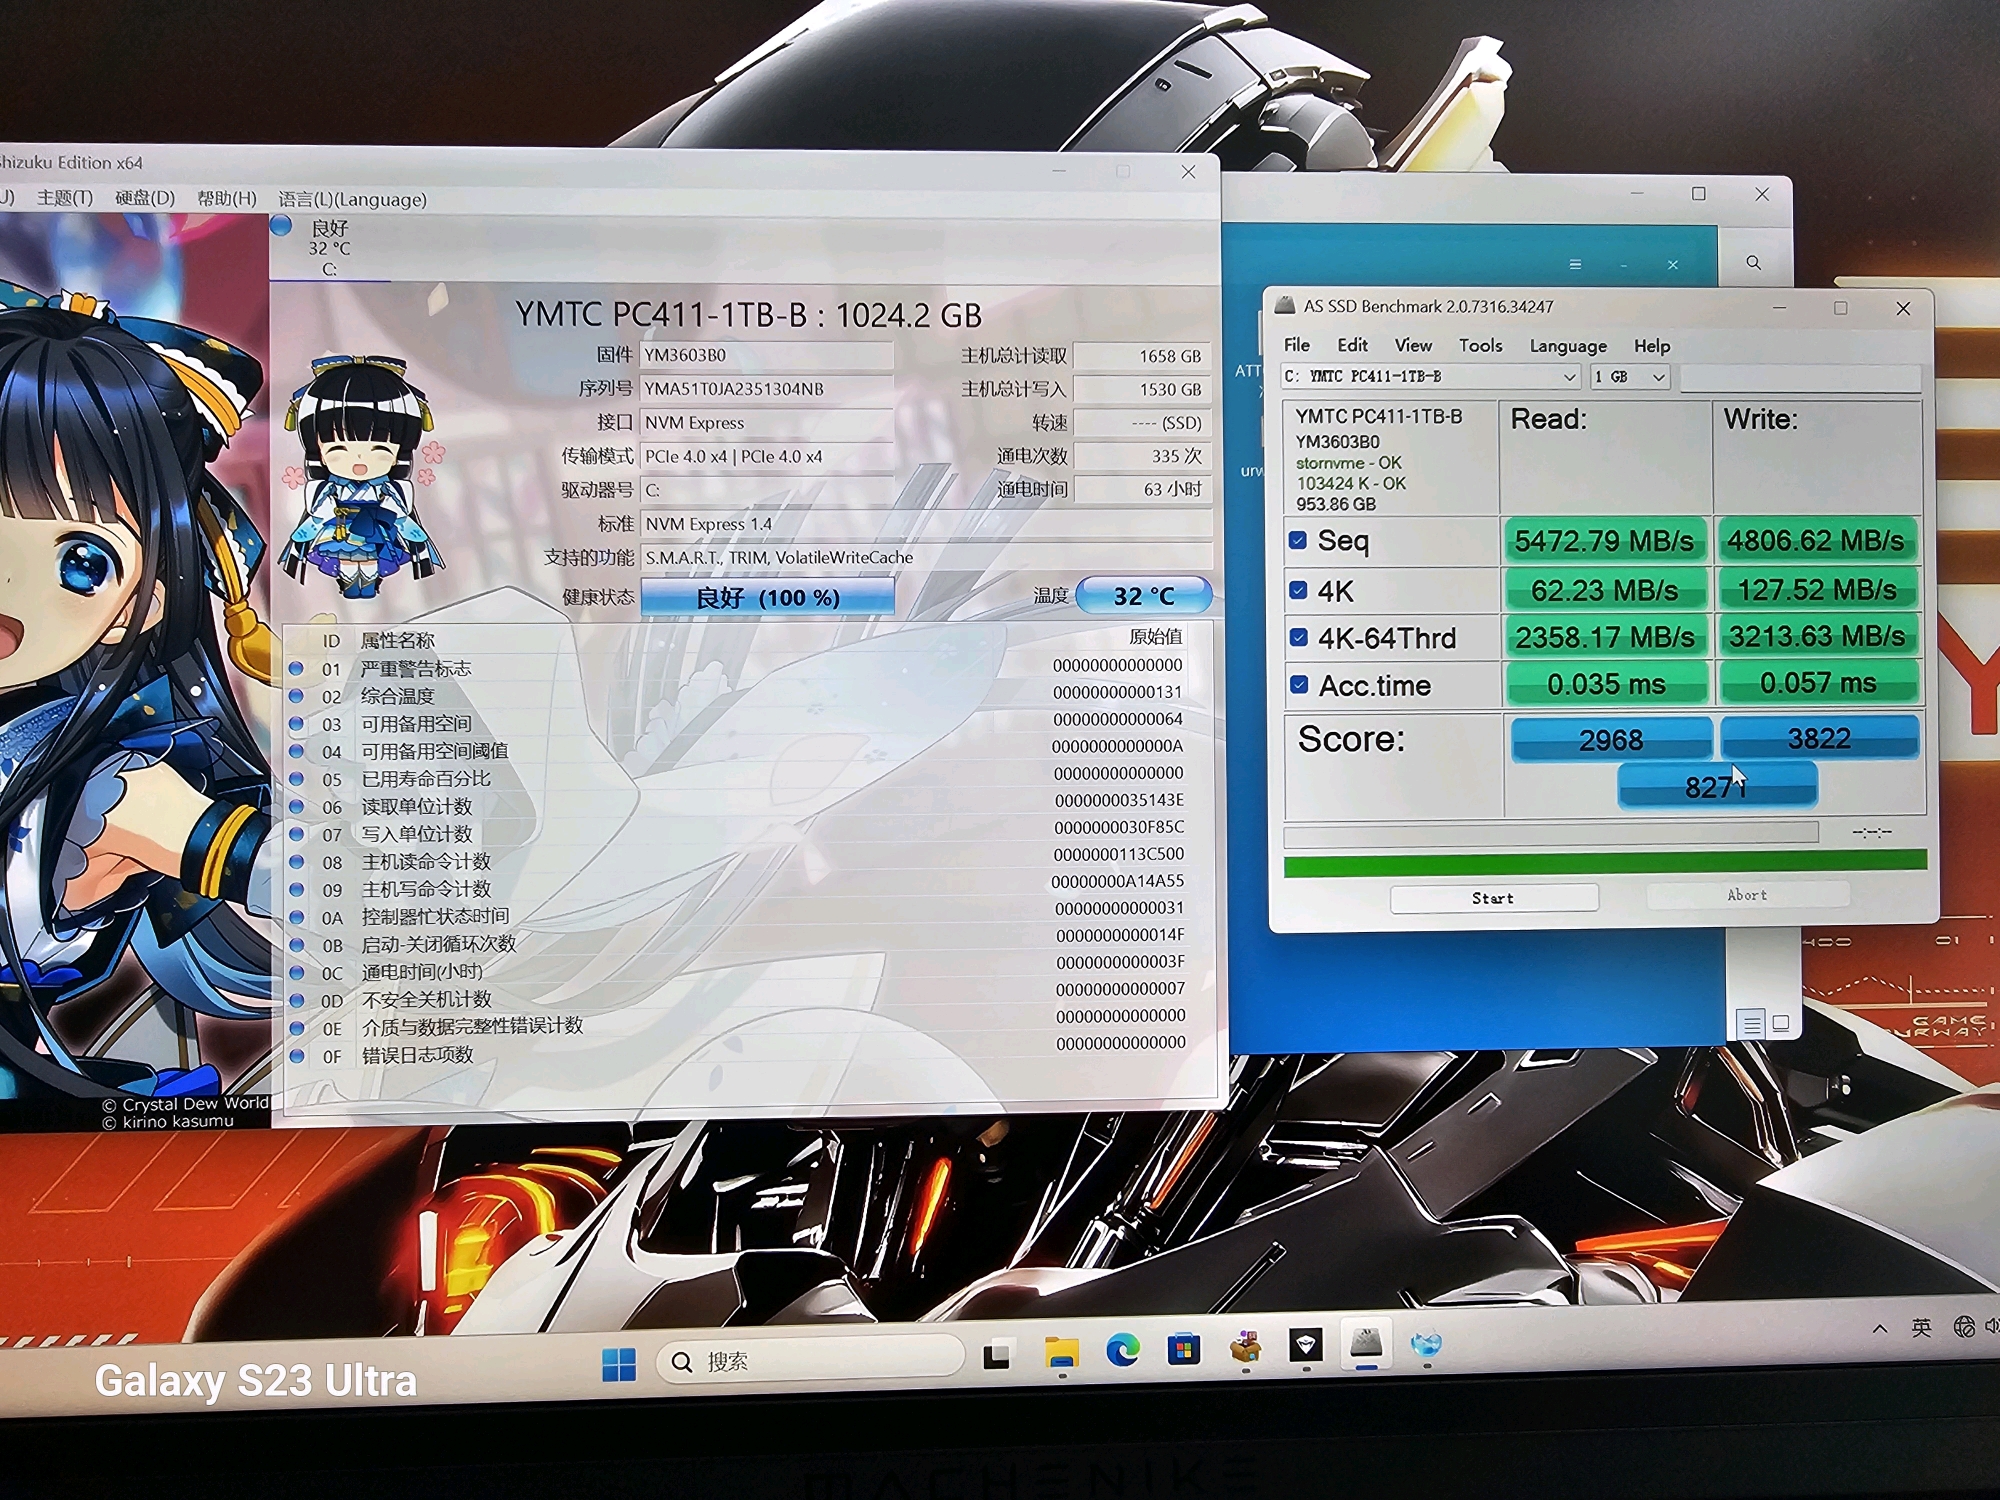Click the firmware field YM3603B0
The width and height of the screenshot is (2000, 1500).
[766, 355]
